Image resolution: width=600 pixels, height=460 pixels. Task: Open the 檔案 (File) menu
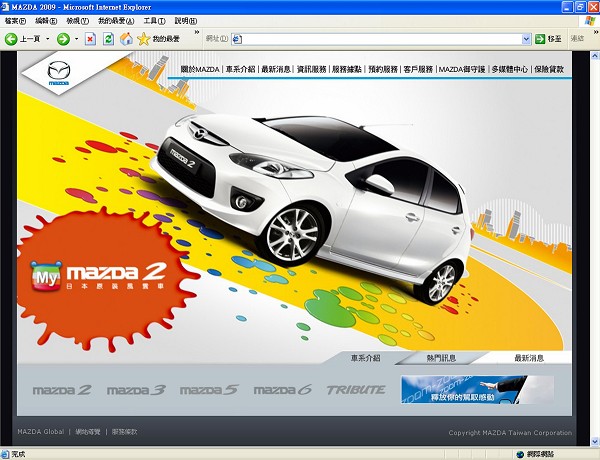(x=15, y=20)
